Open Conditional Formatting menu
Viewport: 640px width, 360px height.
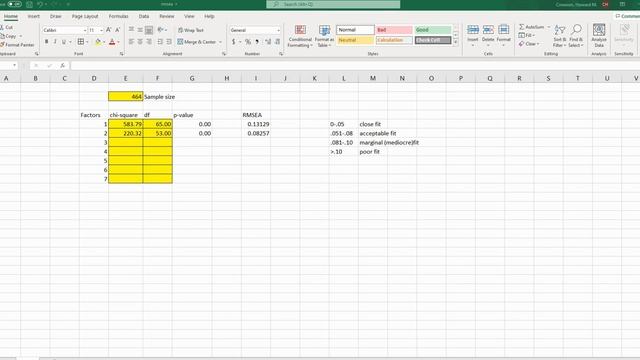pyautogui.click(x=300, y=36)
